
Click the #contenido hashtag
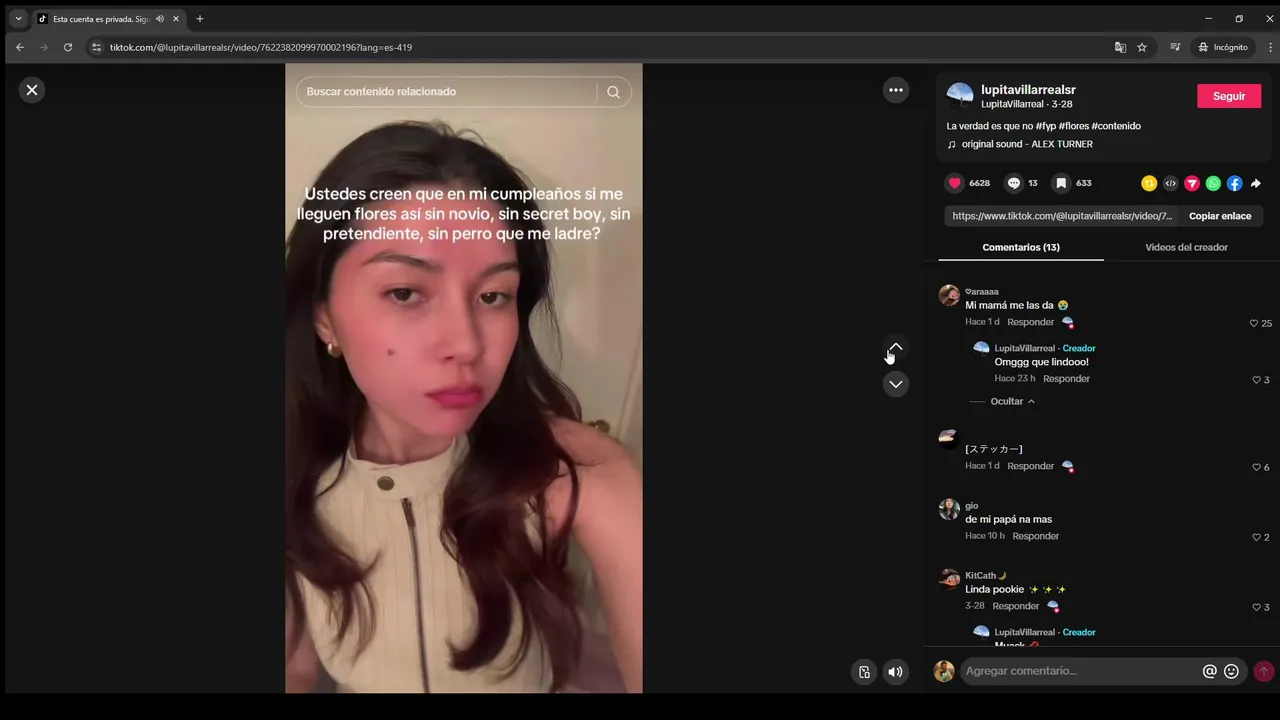[x=1116, y=126]
